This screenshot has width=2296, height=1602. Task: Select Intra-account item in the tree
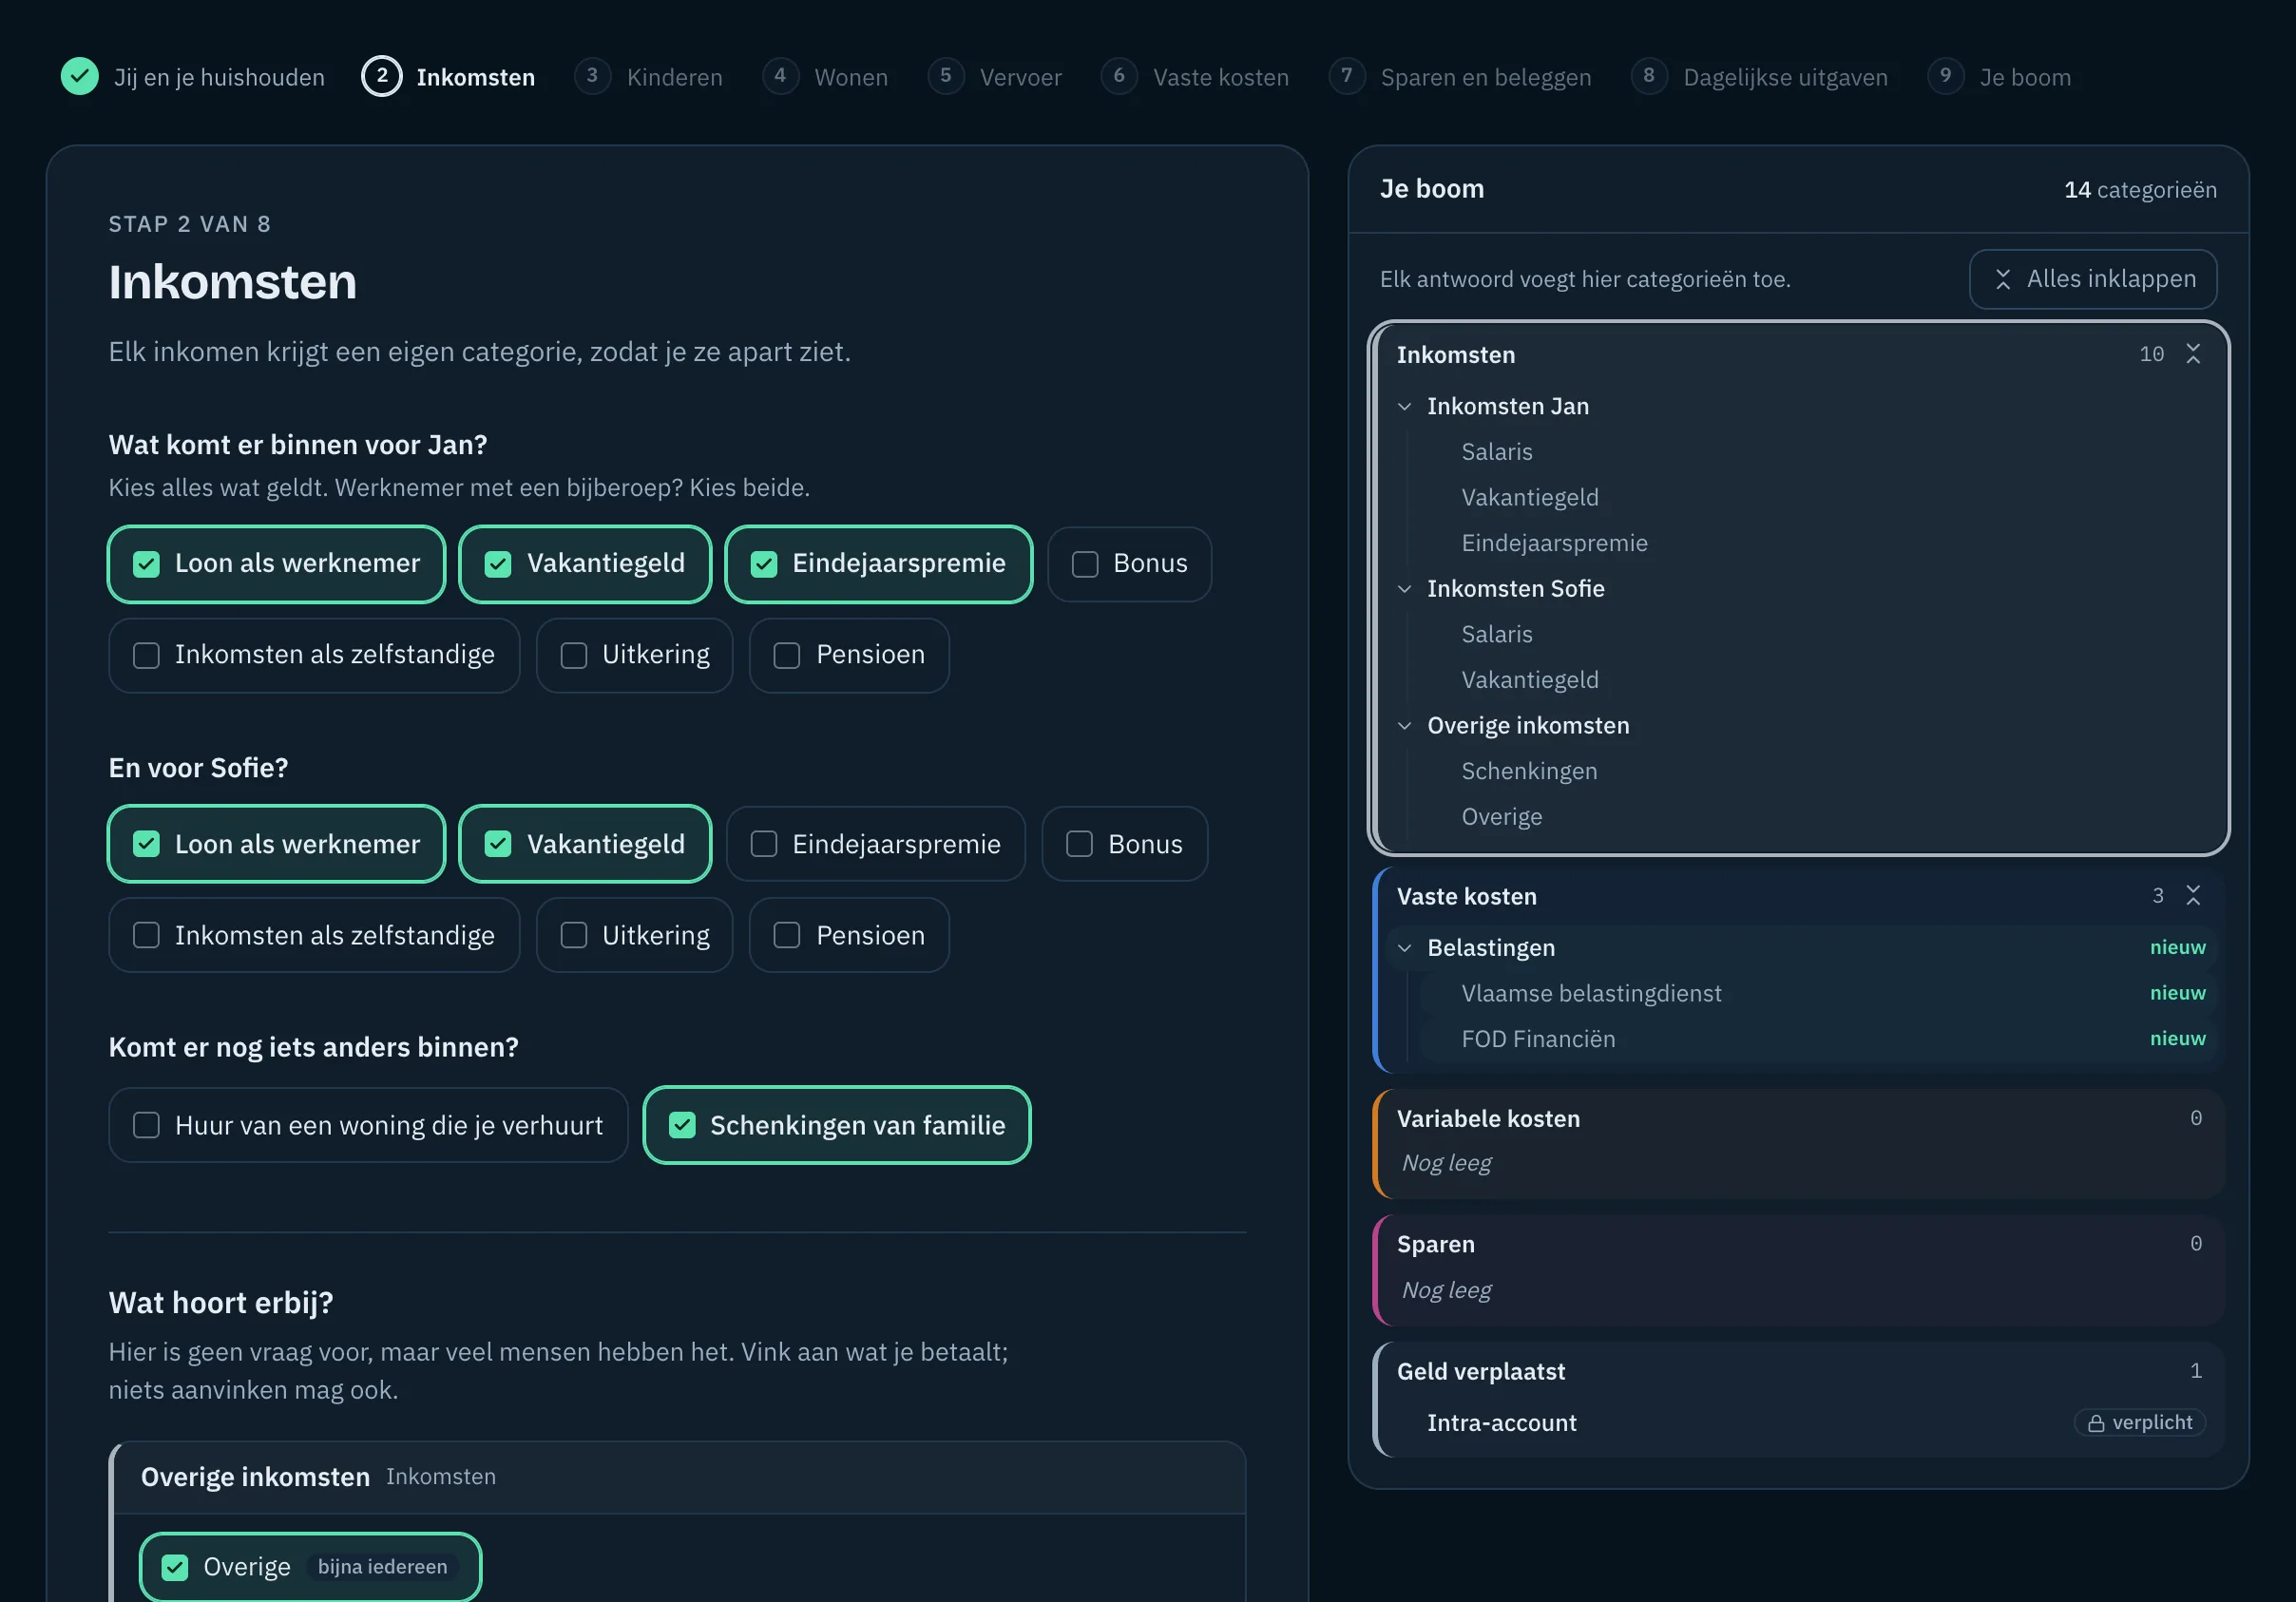click(x=1501, y=1423)
